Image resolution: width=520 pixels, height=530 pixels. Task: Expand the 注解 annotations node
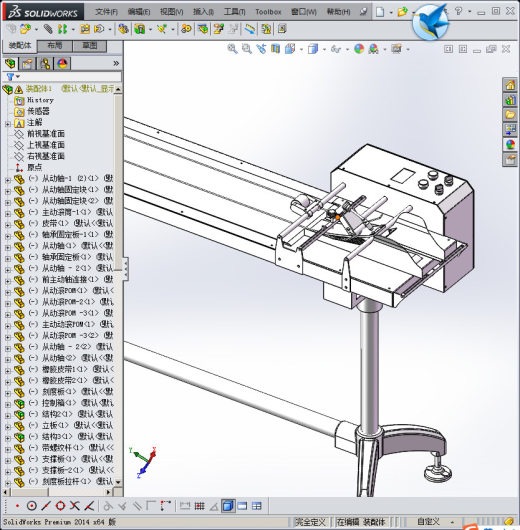(8, 124)
